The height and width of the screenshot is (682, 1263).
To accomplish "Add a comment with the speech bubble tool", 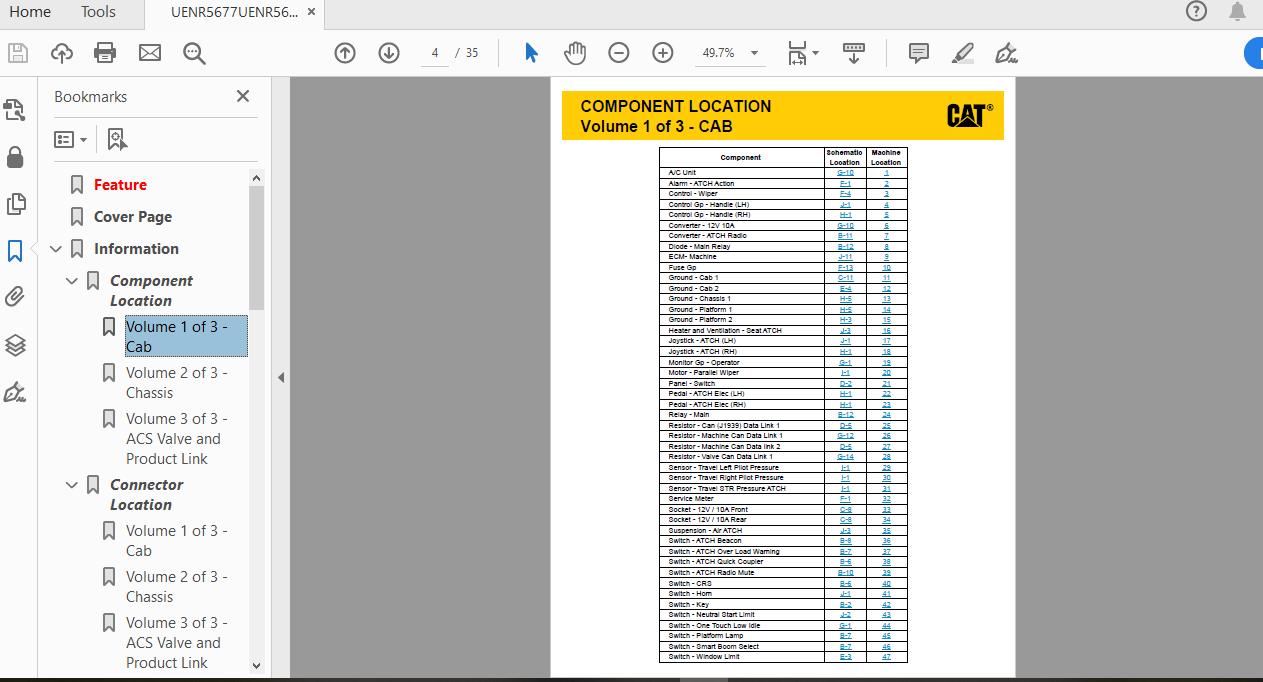I will (919, 53).
